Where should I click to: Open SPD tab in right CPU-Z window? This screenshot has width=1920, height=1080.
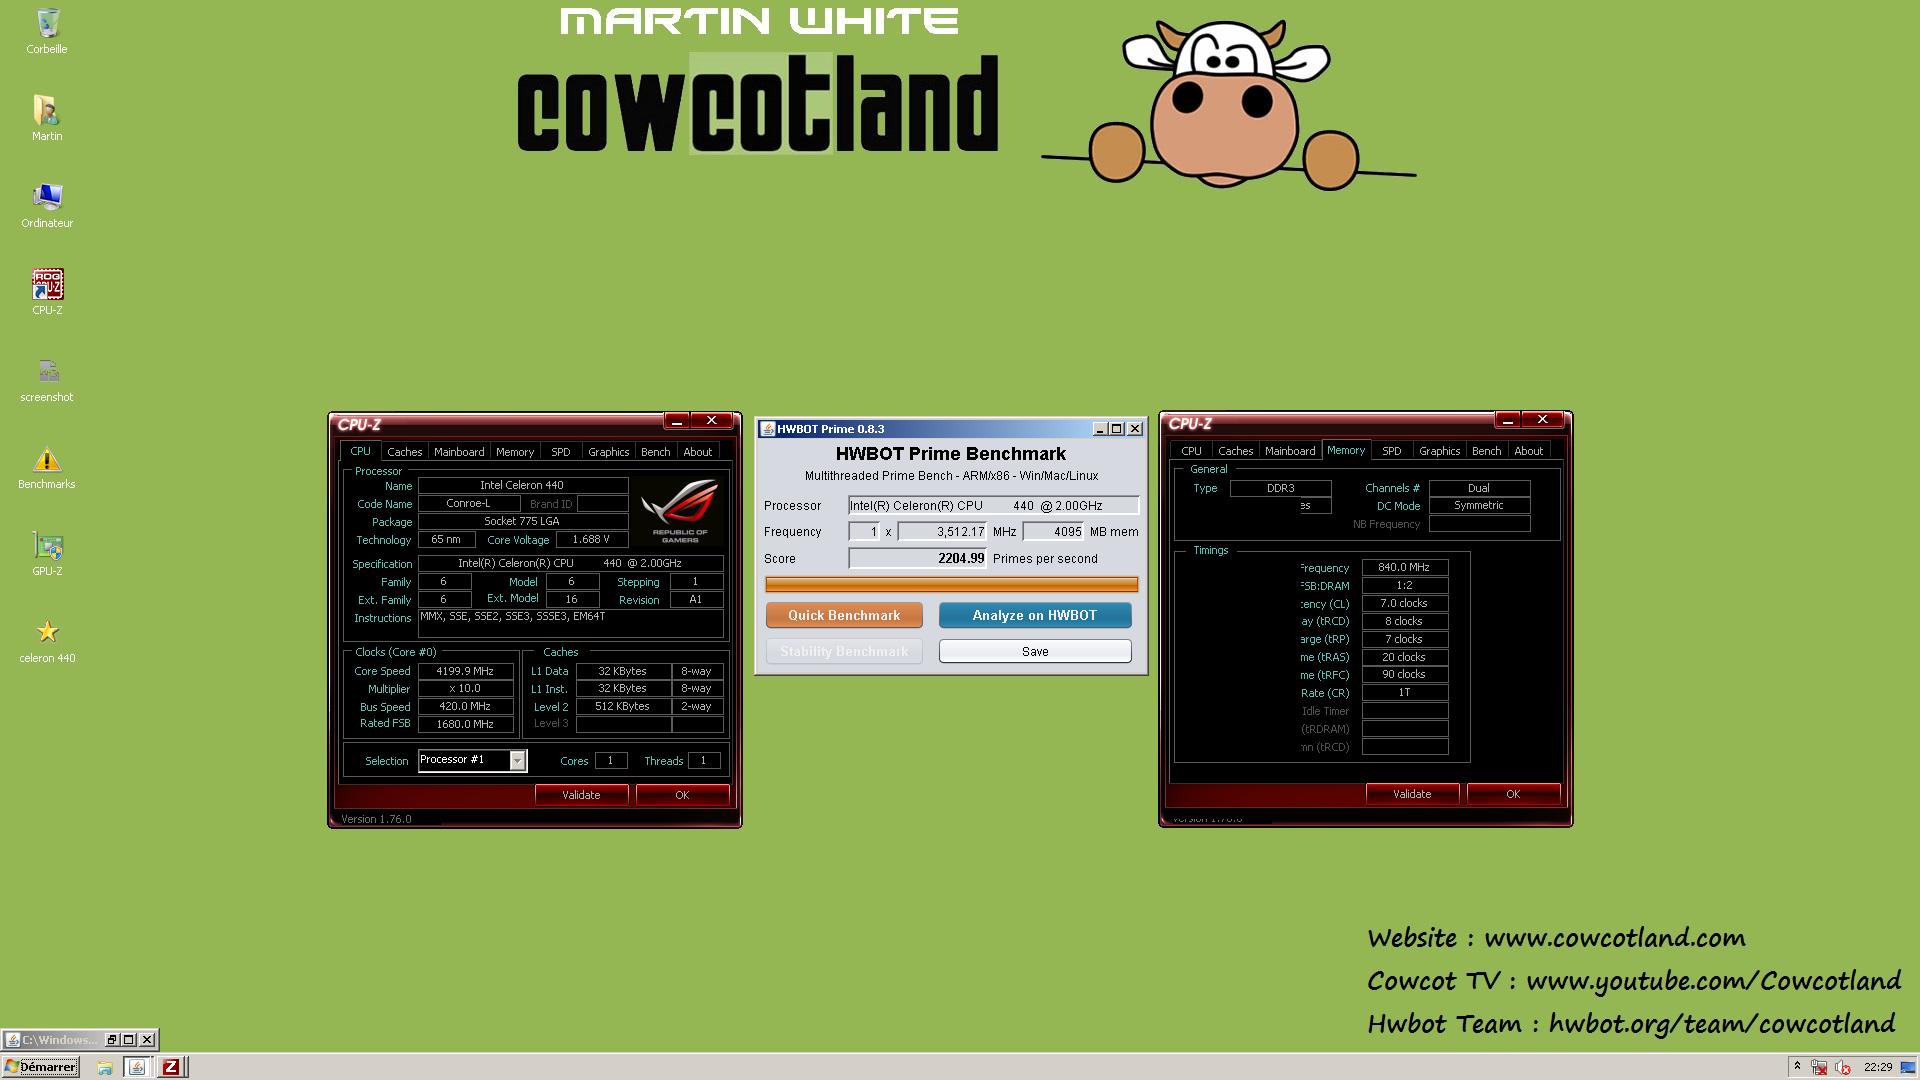pyautogui.click(x=1392, y=451)
